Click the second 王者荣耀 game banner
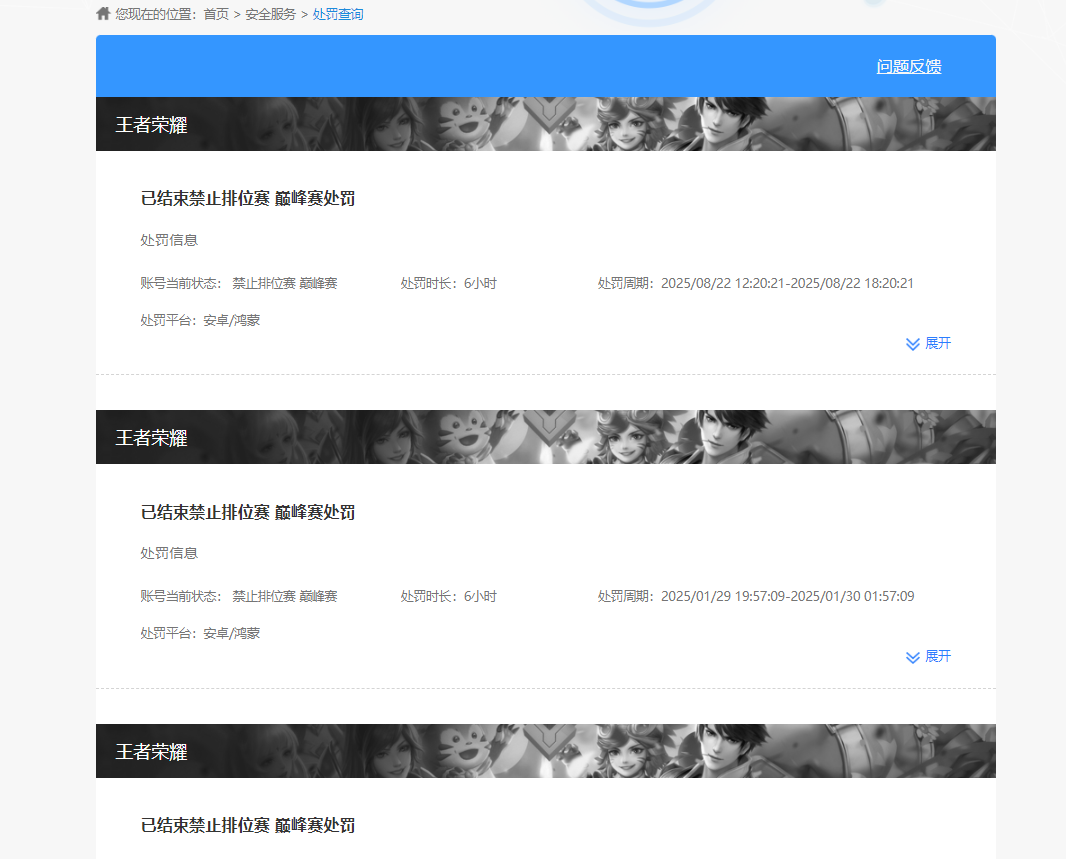The image size is (1066, 859). pyautogui.click(x=546, y=437)
